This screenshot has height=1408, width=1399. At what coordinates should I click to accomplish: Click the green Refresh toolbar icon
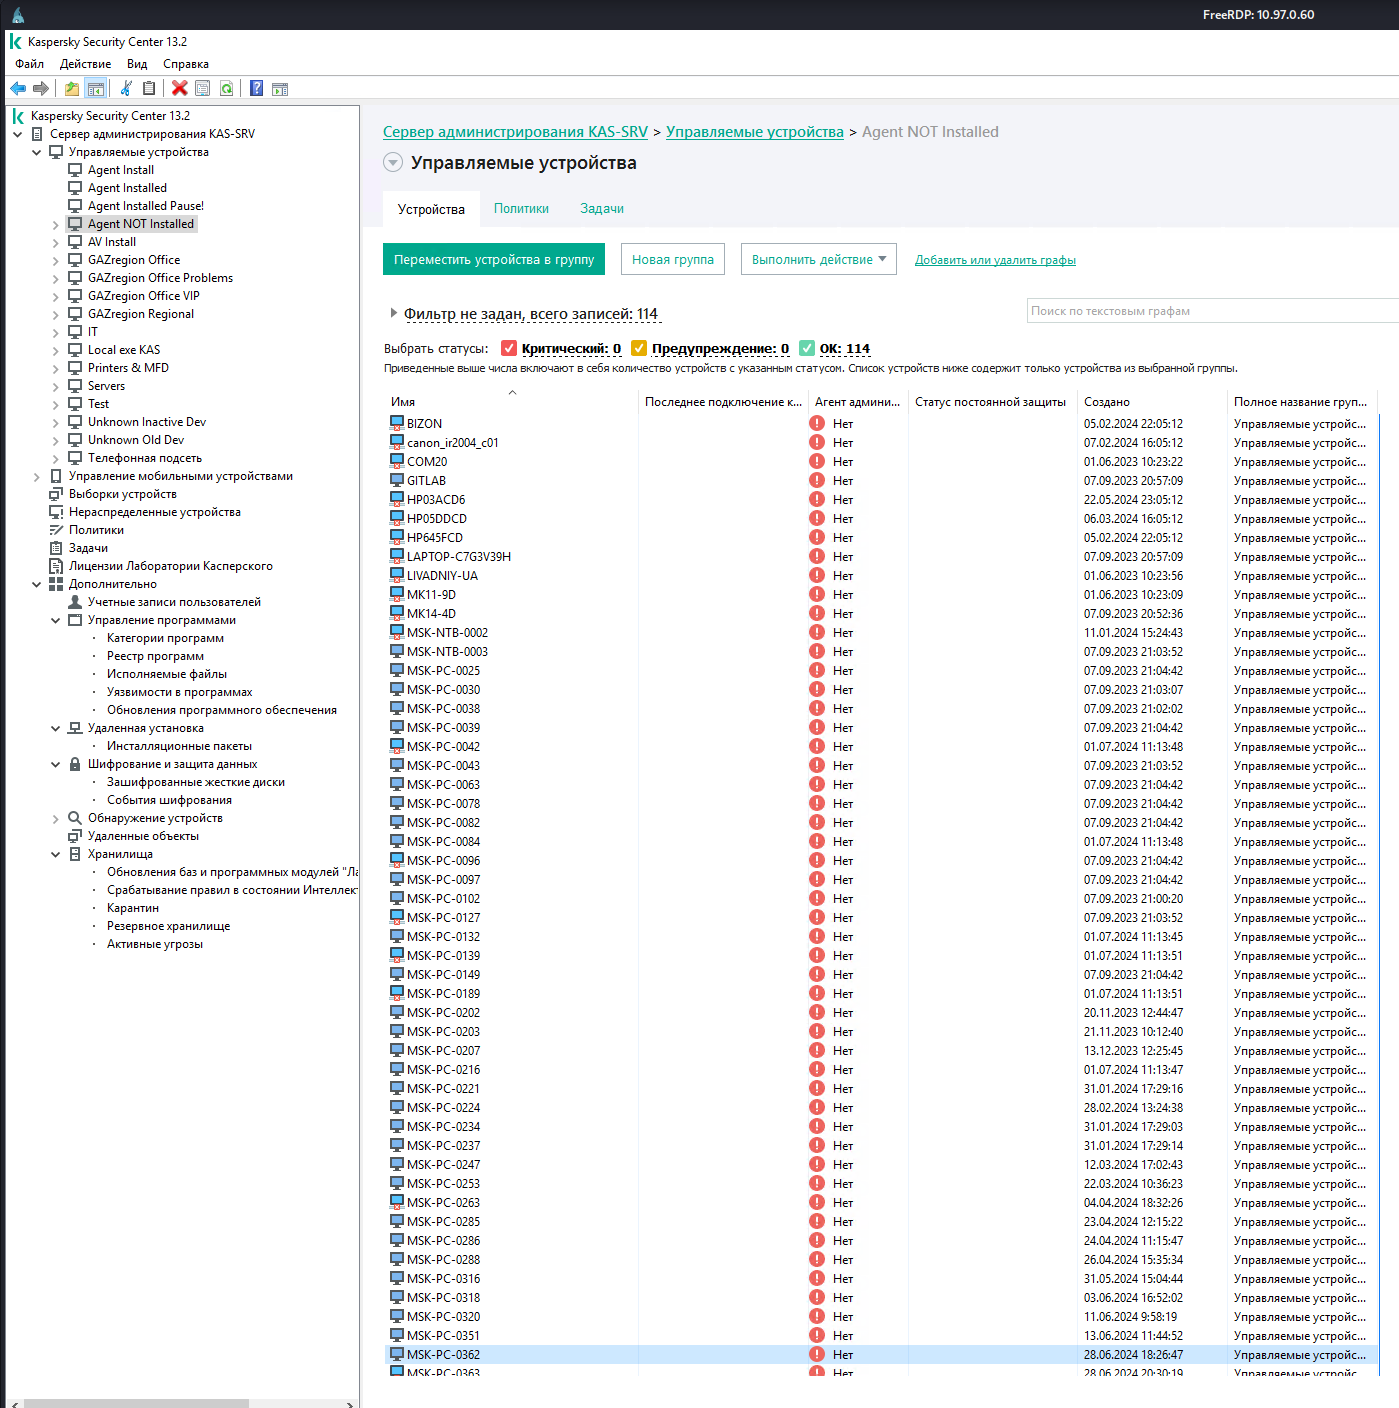(227, 88)
